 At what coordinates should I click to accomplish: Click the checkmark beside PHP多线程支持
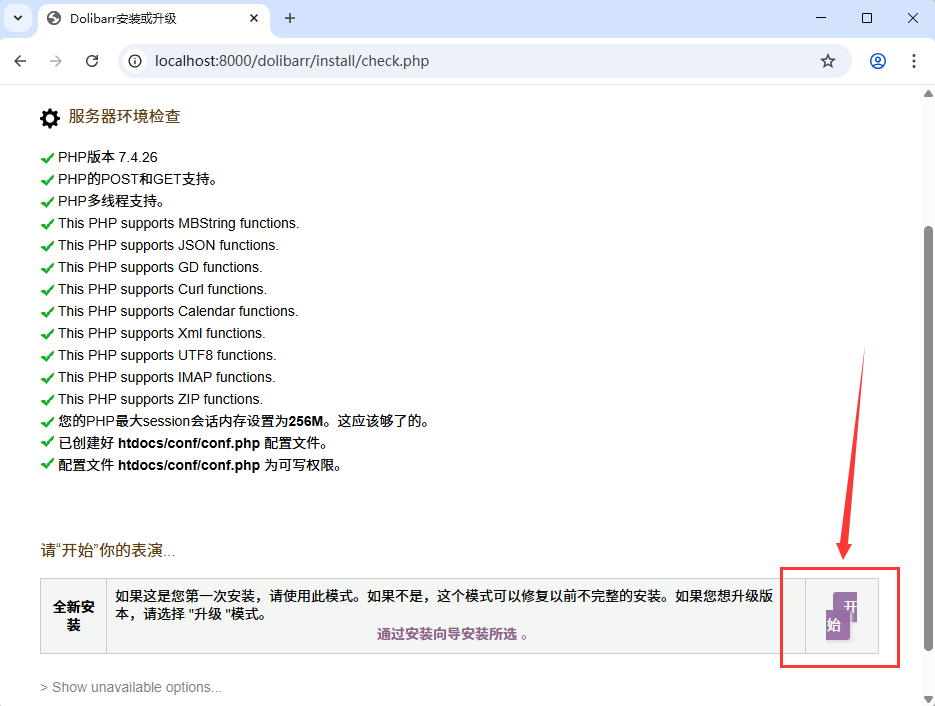point(48,202)
